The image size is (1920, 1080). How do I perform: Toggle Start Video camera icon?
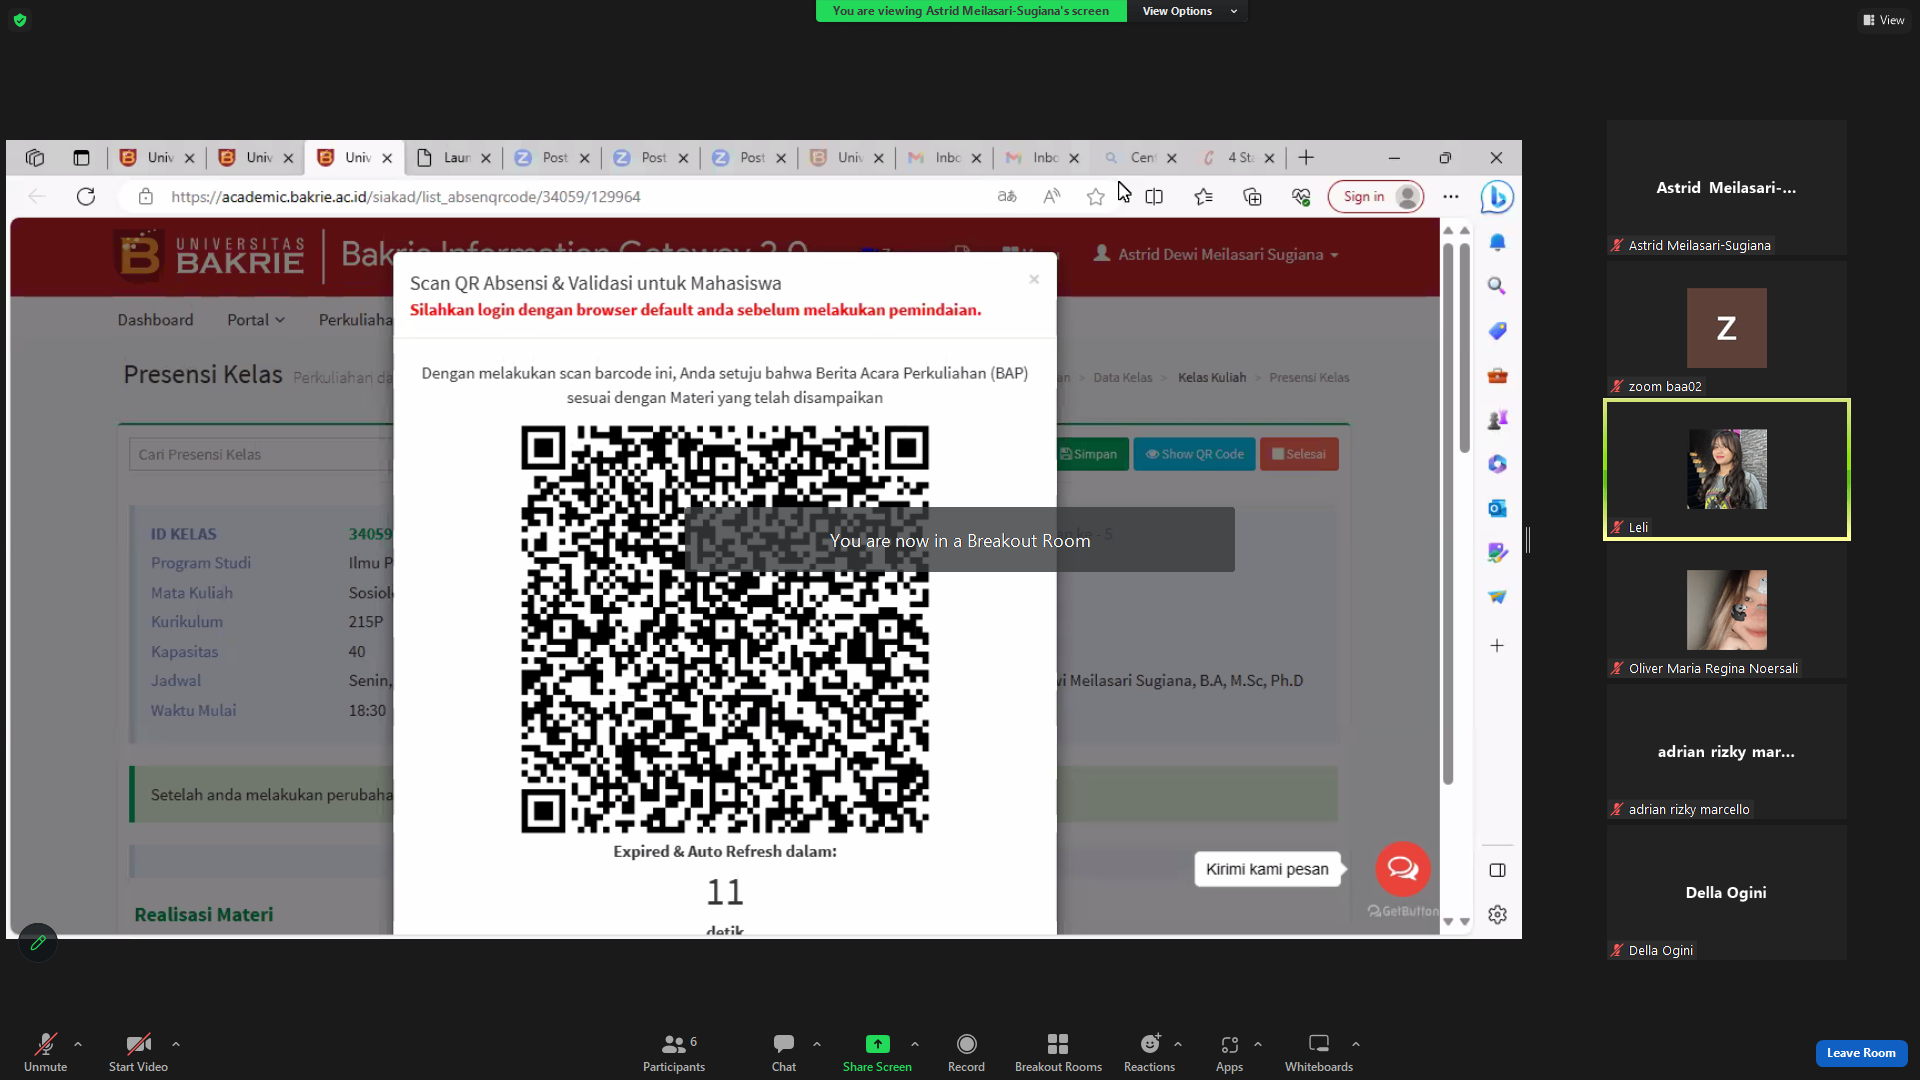coord(138,1044)
